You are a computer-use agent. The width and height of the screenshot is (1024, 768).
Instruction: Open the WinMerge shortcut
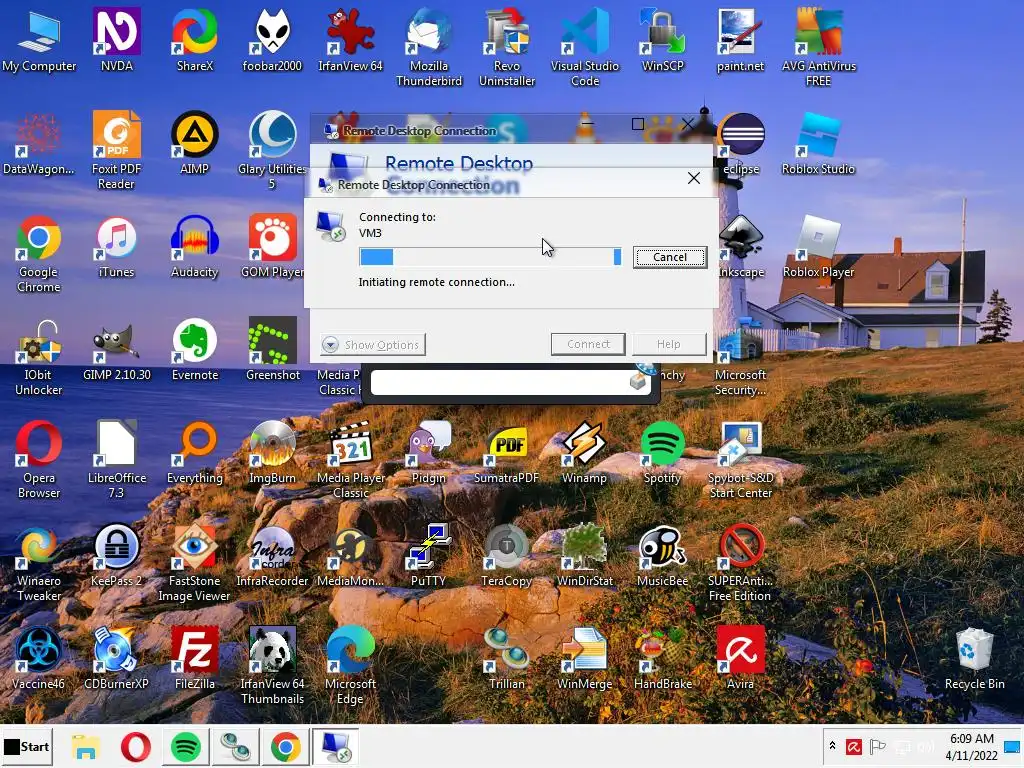(x=584, y=658)
